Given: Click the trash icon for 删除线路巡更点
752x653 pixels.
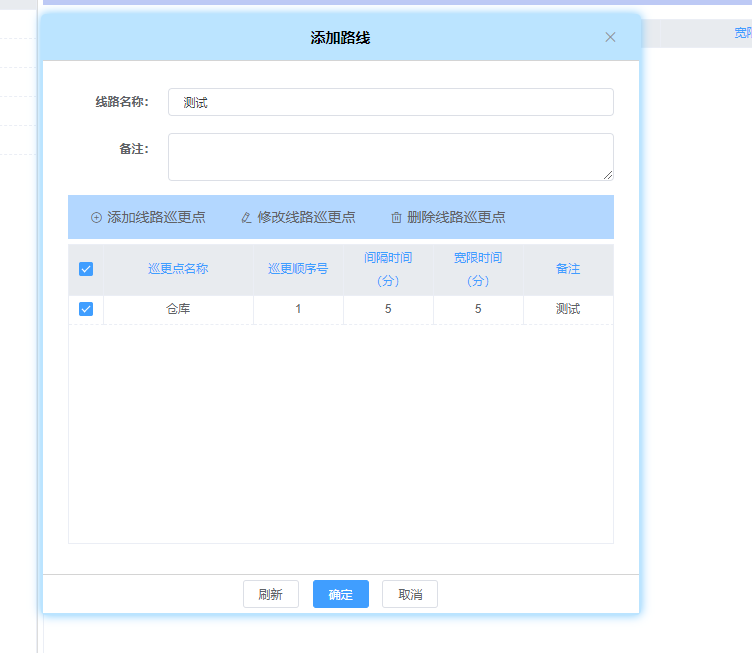Looking at the screenshot, I should pos(396,217).
